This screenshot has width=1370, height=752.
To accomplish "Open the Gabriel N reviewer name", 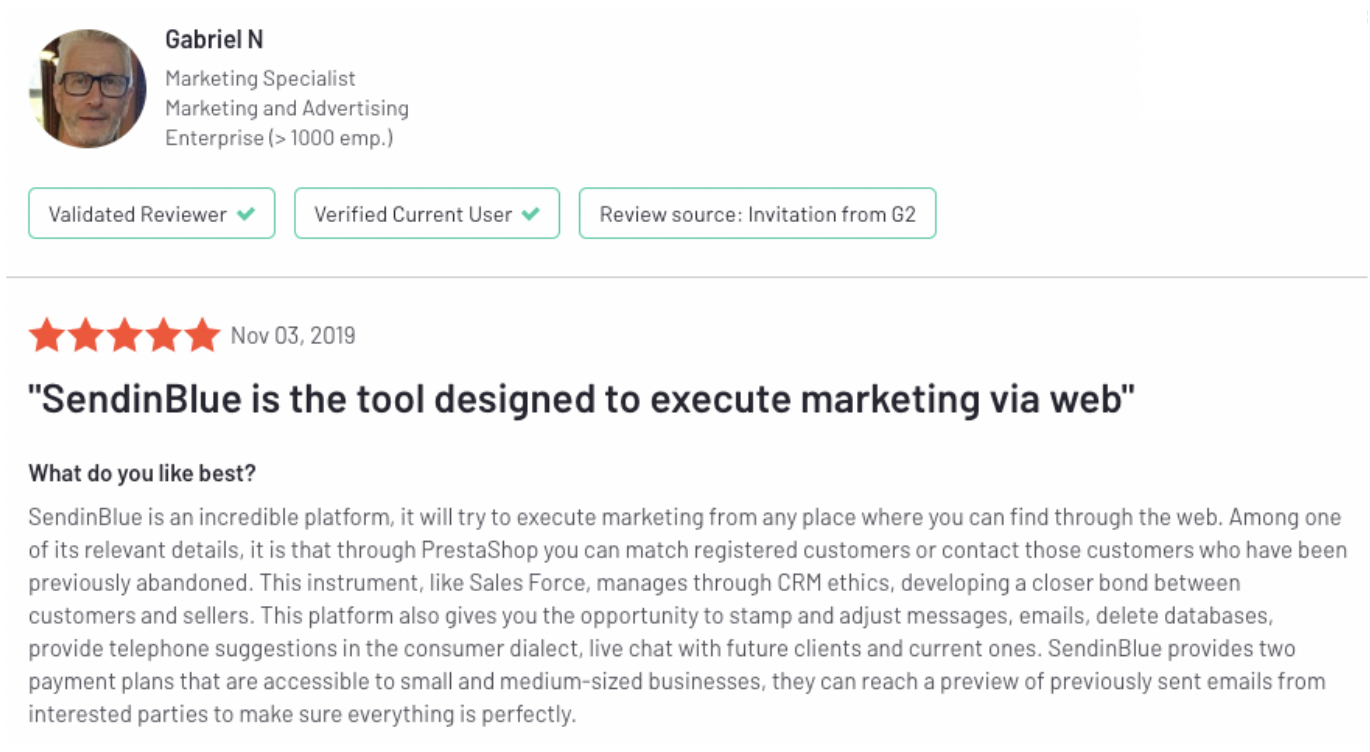I will 214,40.
